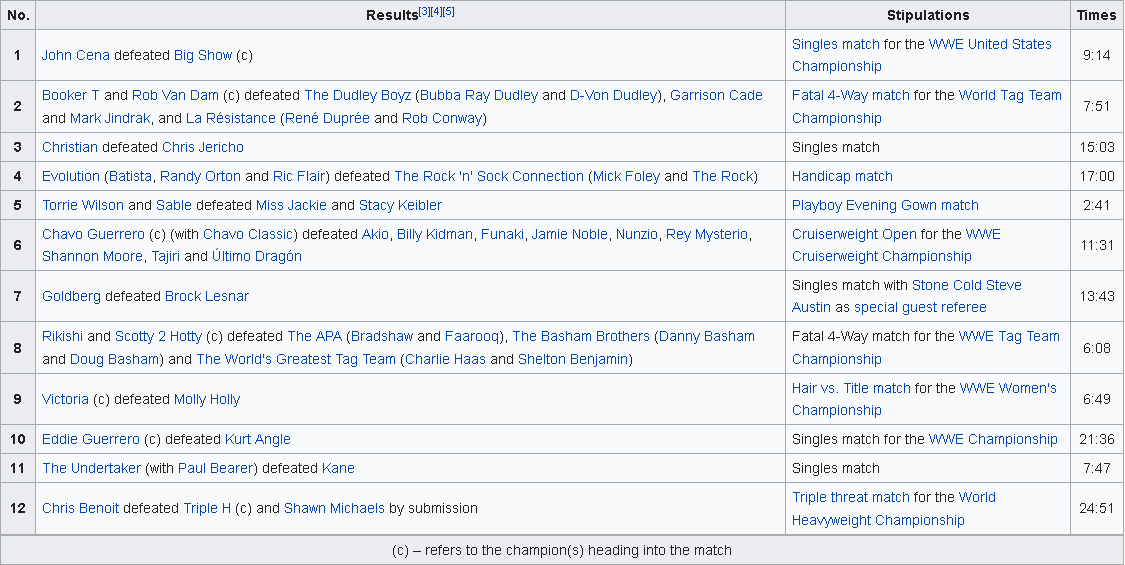1125x565 pixels.
Task: Click the Akio link
Action: pyautogui.click(x=375, y=234)
